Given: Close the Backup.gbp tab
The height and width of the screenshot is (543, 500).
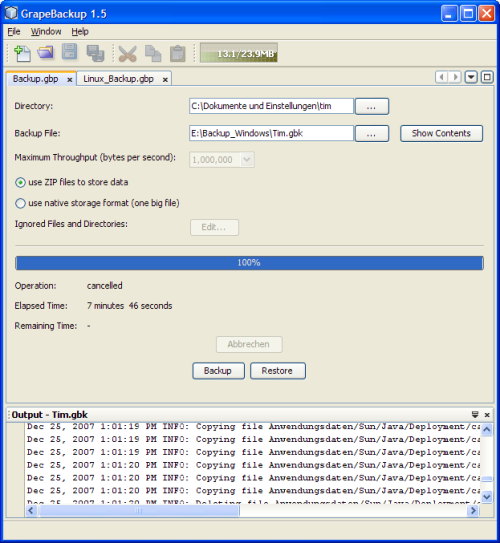Looking at the screenshot, I should pyautogui.click(x=70, y=80).
